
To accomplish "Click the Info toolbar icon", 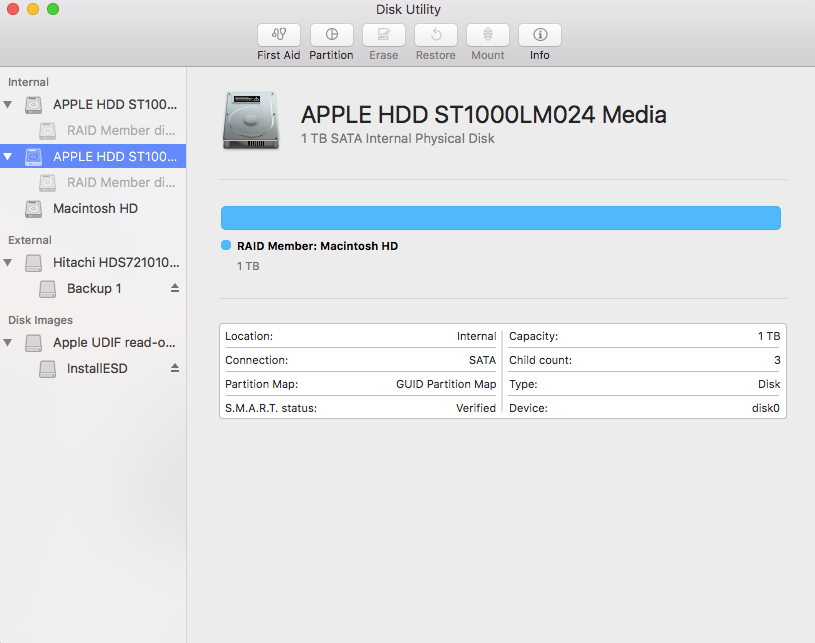I will point(540,35).
